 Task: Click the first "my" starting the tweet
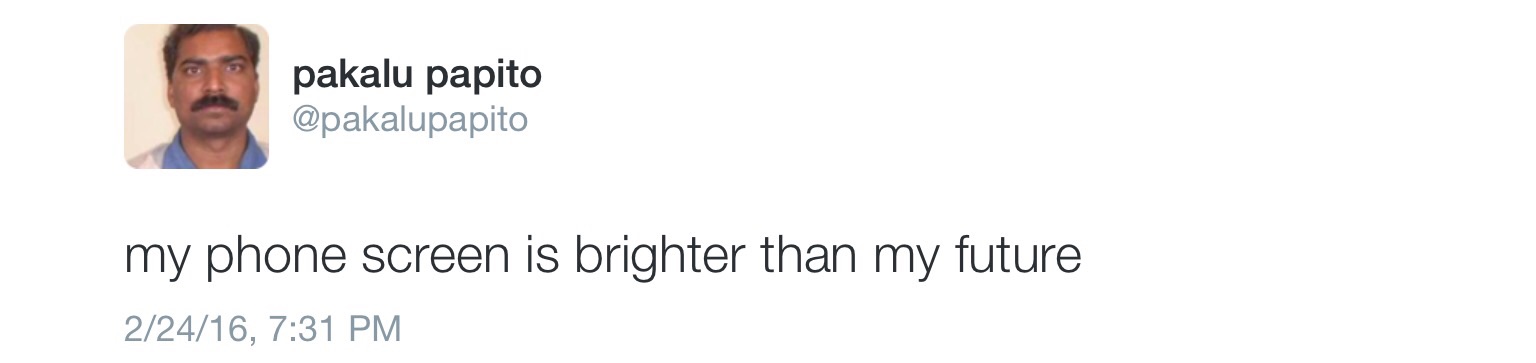pyautogui.click(x=157, y=262)
